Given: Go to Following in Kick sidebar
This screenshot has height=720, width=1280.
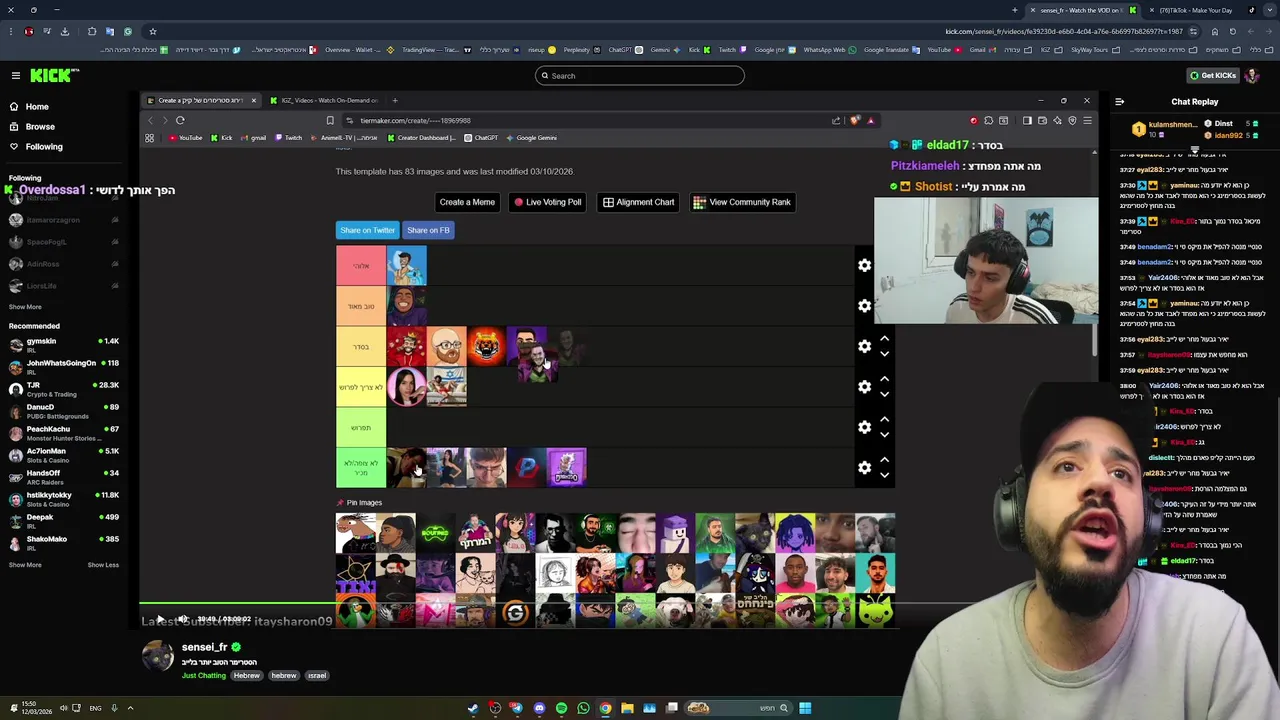Looking at the screenshot, I should [x=44, y=146].
